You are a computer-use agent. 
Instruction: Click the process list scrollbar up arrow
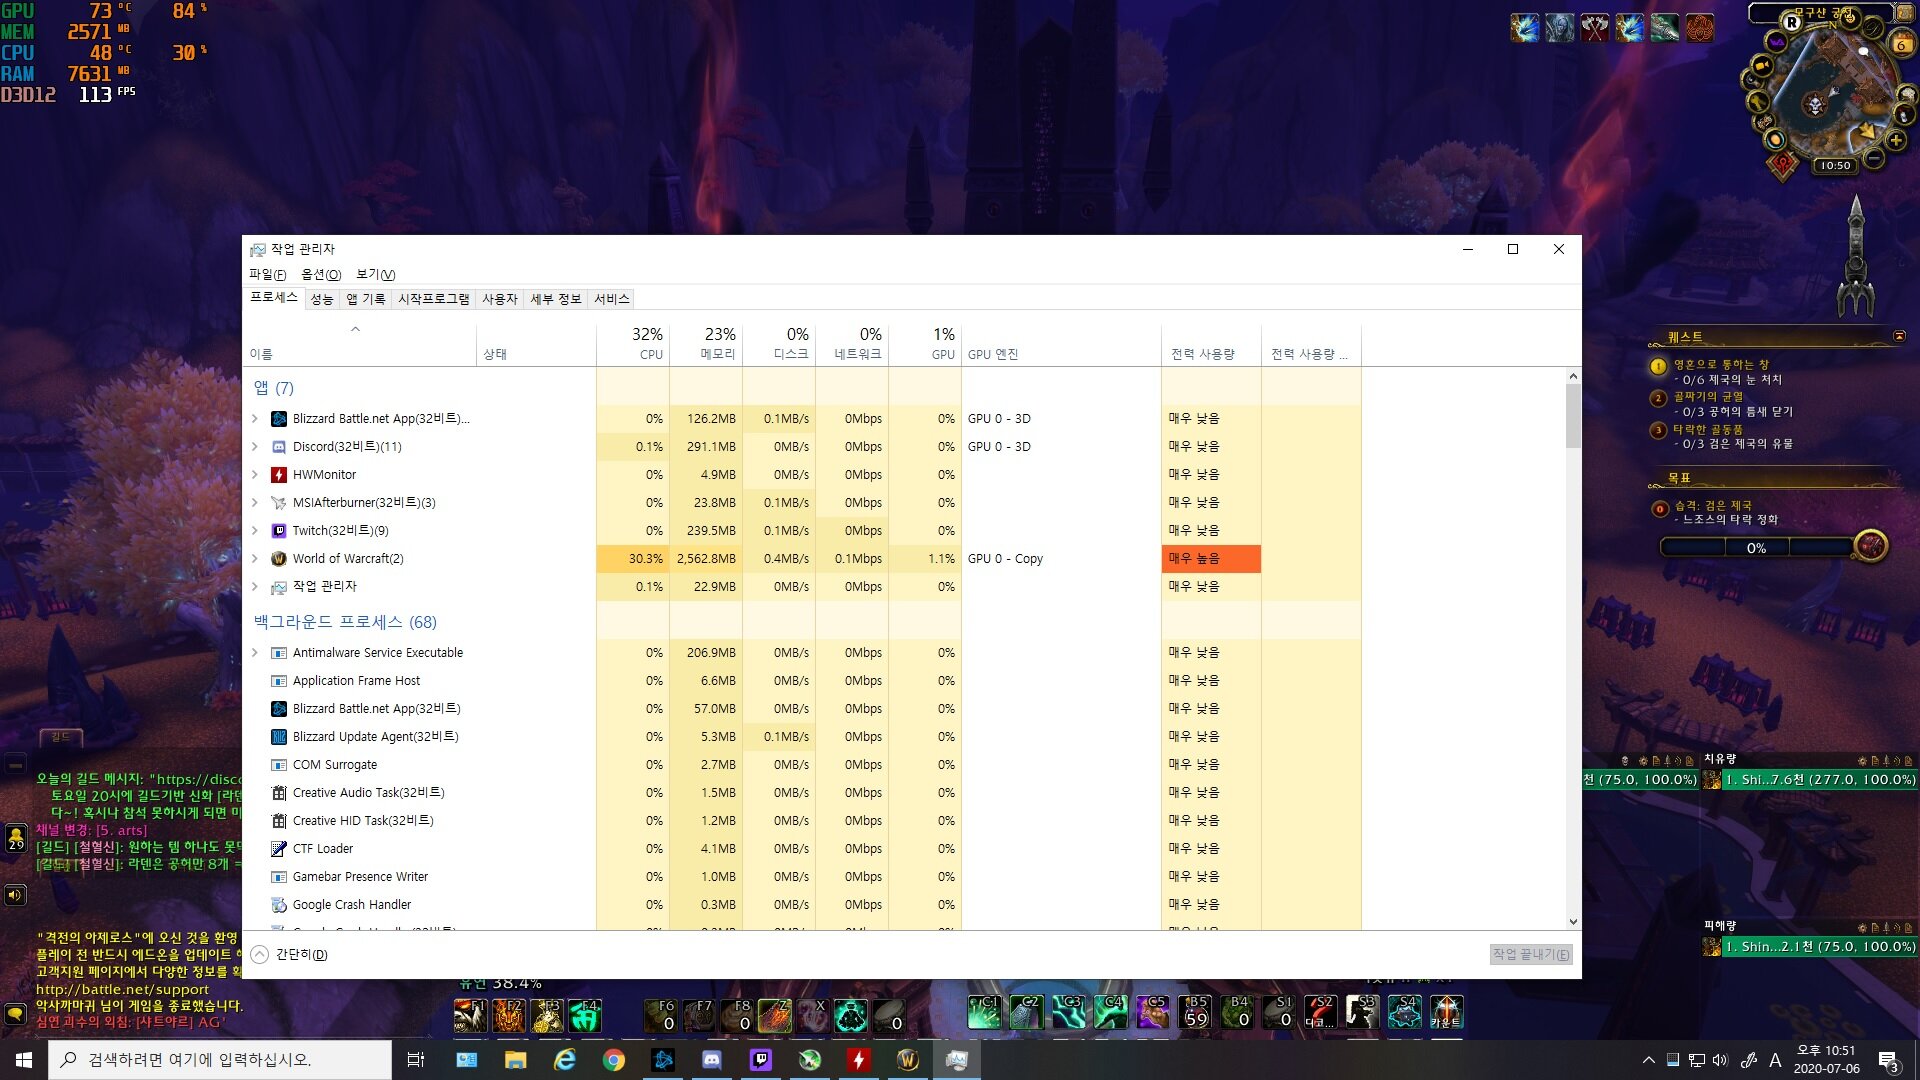pyautogui.click(x=1573, y=377)
